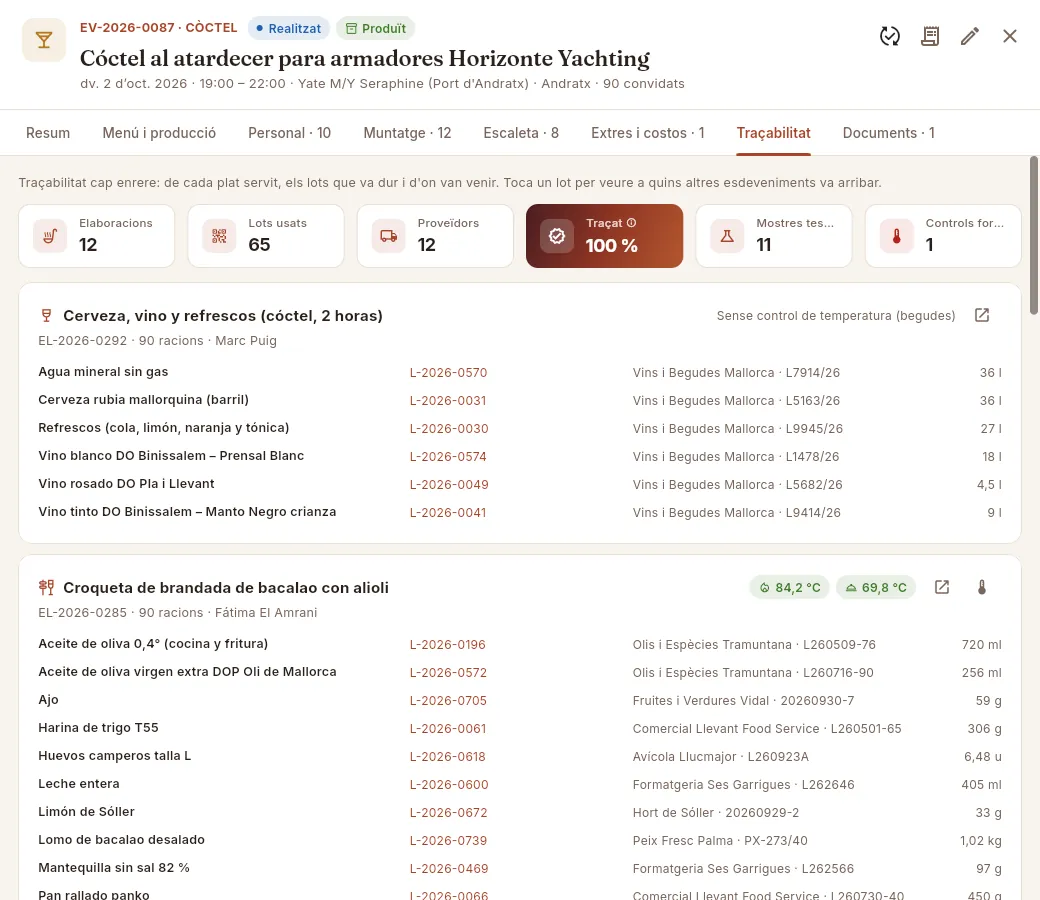Open the event order sheet icon
This screenshot has height=900, width=1040.
tap(930, 36)
